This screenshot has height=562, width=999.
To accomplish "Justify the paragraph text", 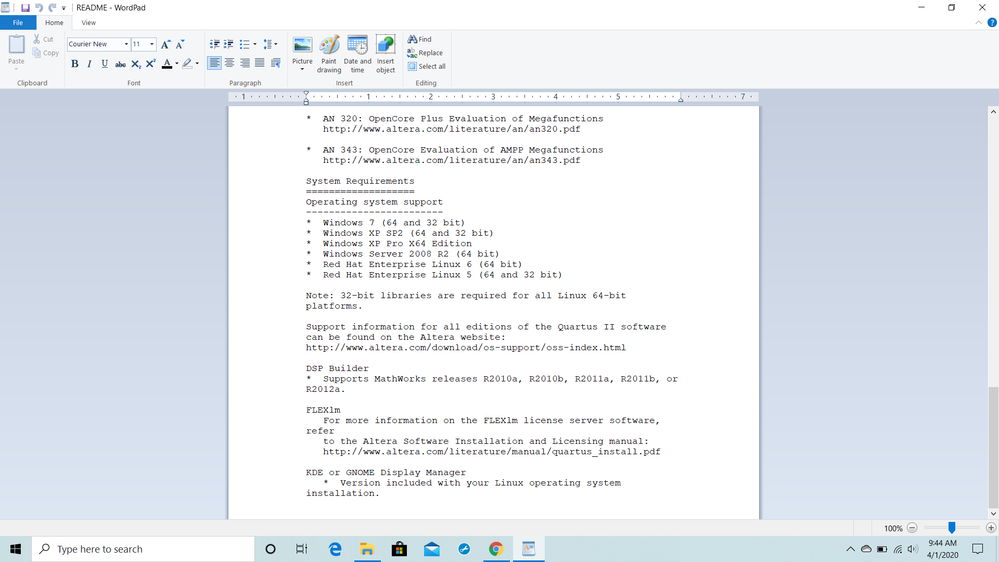I will point(259,62).
